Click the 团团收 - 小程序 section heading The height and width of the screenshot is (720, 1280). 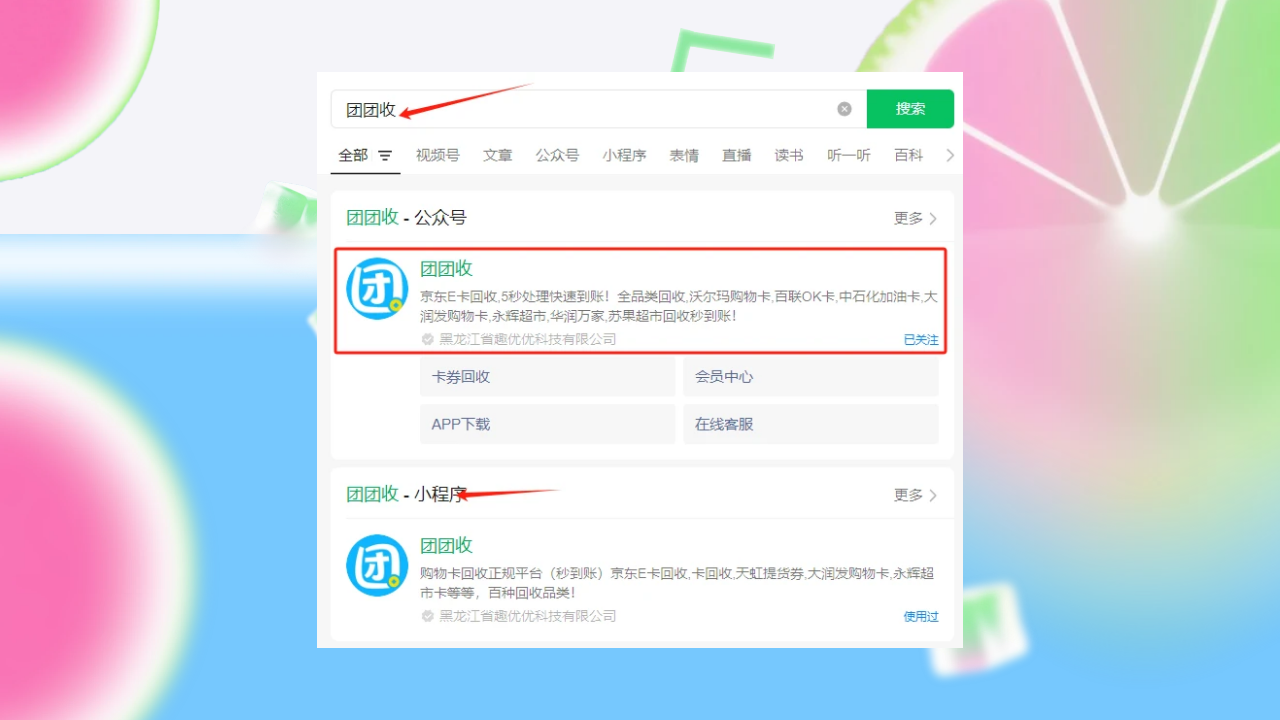coord(406,494)
